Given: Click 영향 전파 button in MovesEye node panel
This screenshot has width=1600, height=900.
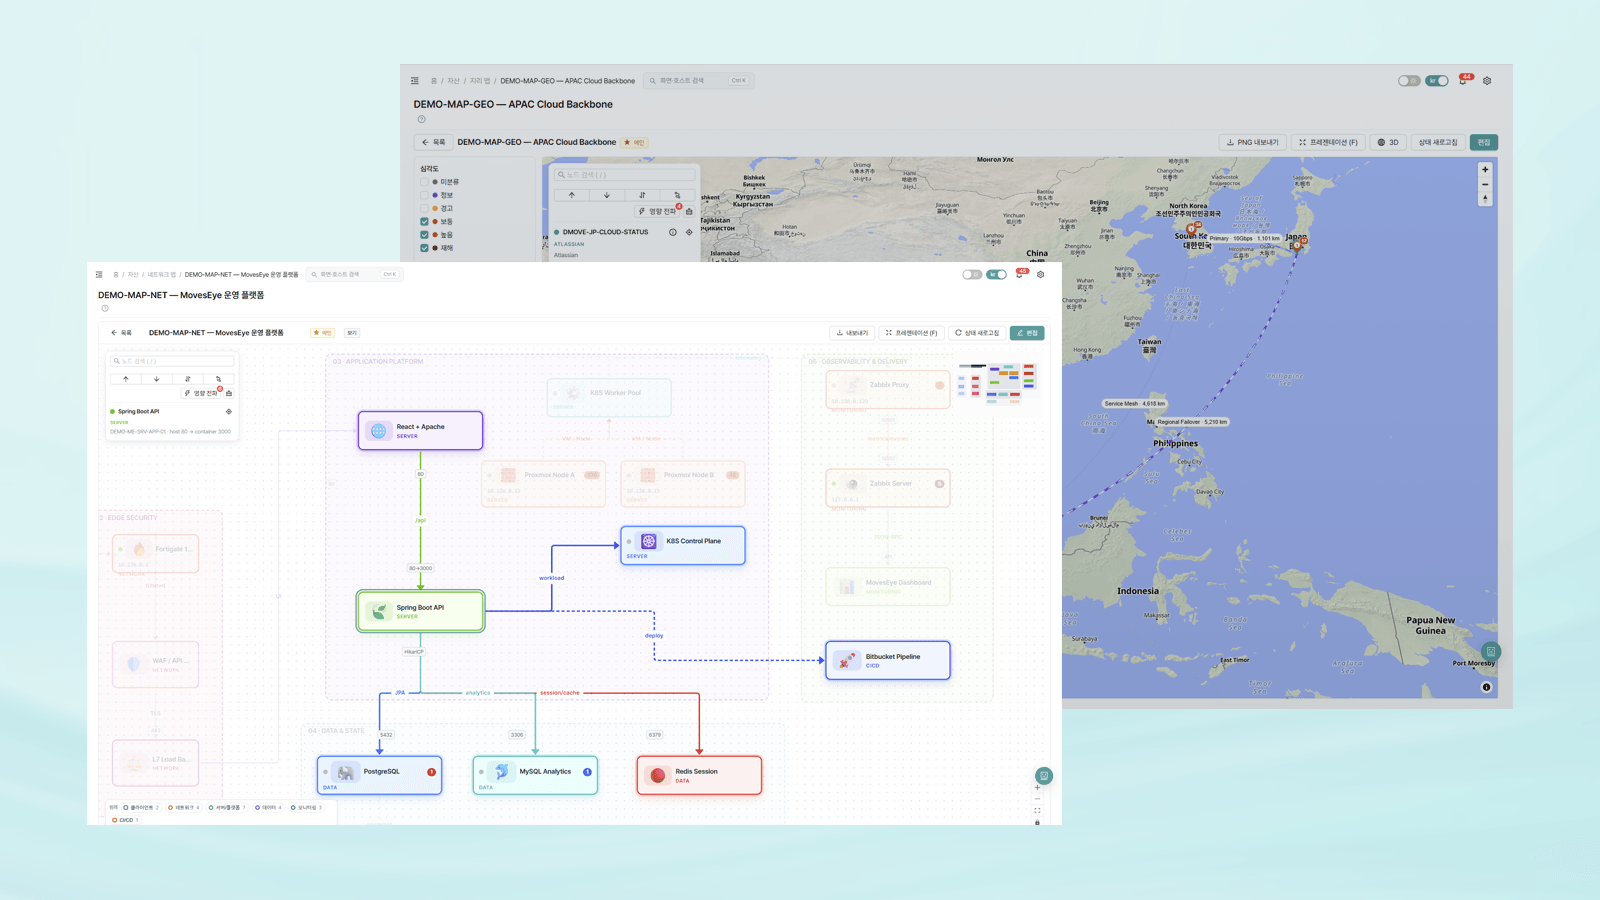Looking at the screenshot, I should [x=201, y=393].
